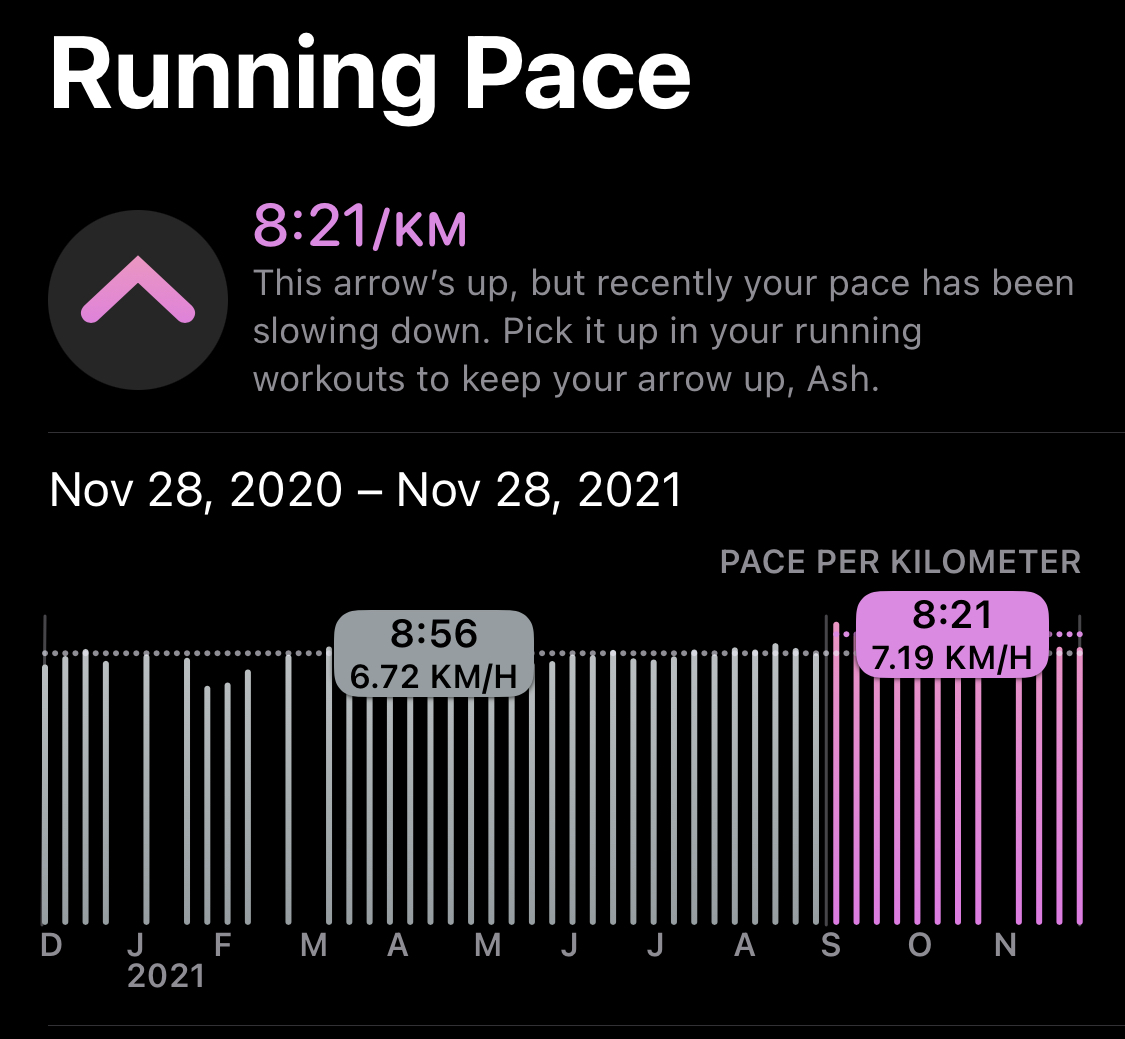Click the O label for October
Screen dimensions: 1125x1039
click(x=920, y=944)
